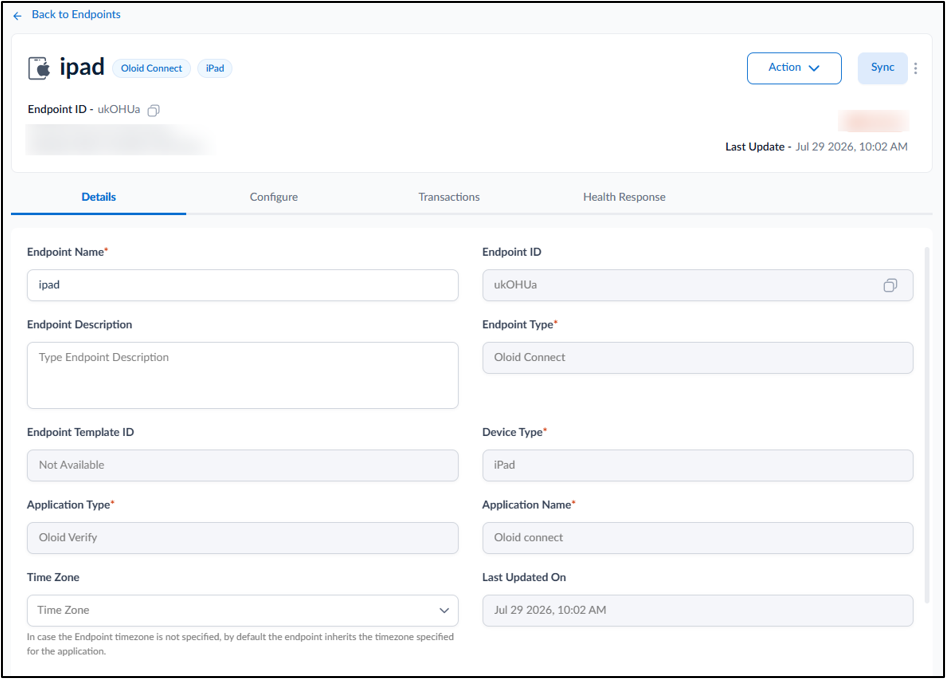Copy the Endpoint ID using the header copy icon
The width and height of the screenshot is (946, 679).
click(x=154, y=110)
